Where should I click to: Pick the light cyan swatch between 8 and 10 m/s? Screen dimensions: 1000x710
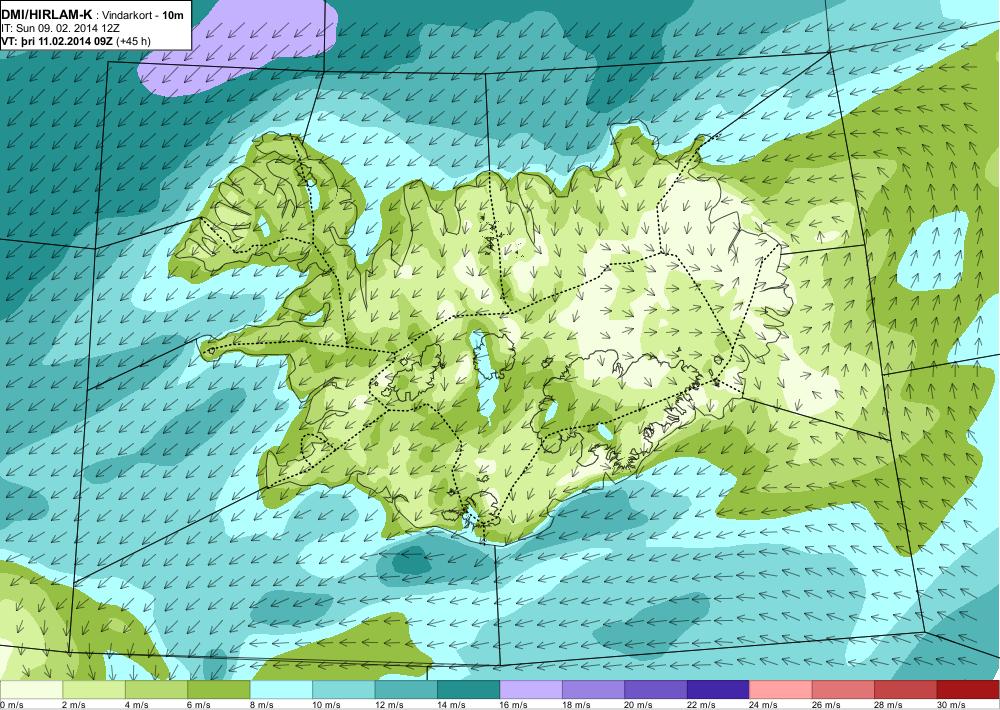point(281,690)
